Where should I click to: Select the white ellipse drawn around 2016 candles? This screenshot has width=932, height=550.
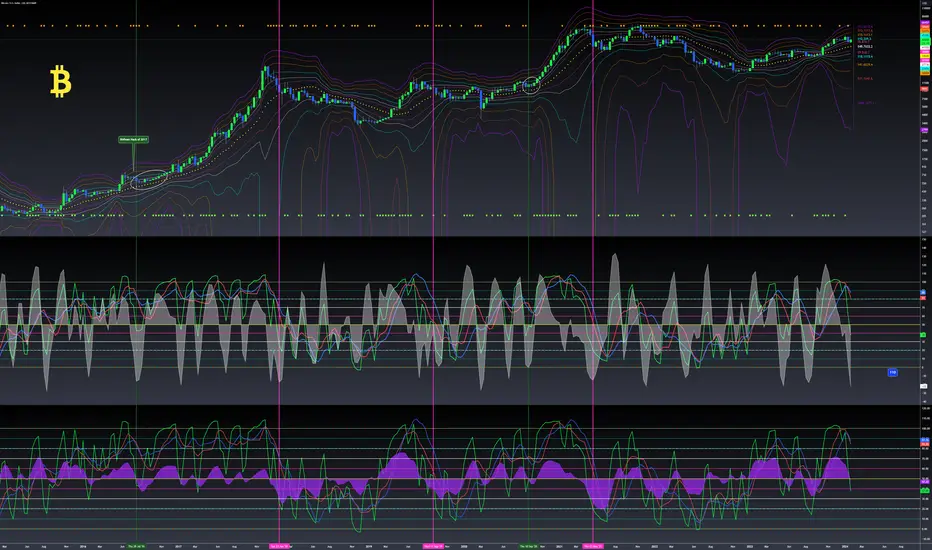pyautogui.click(x=149, y=179)
